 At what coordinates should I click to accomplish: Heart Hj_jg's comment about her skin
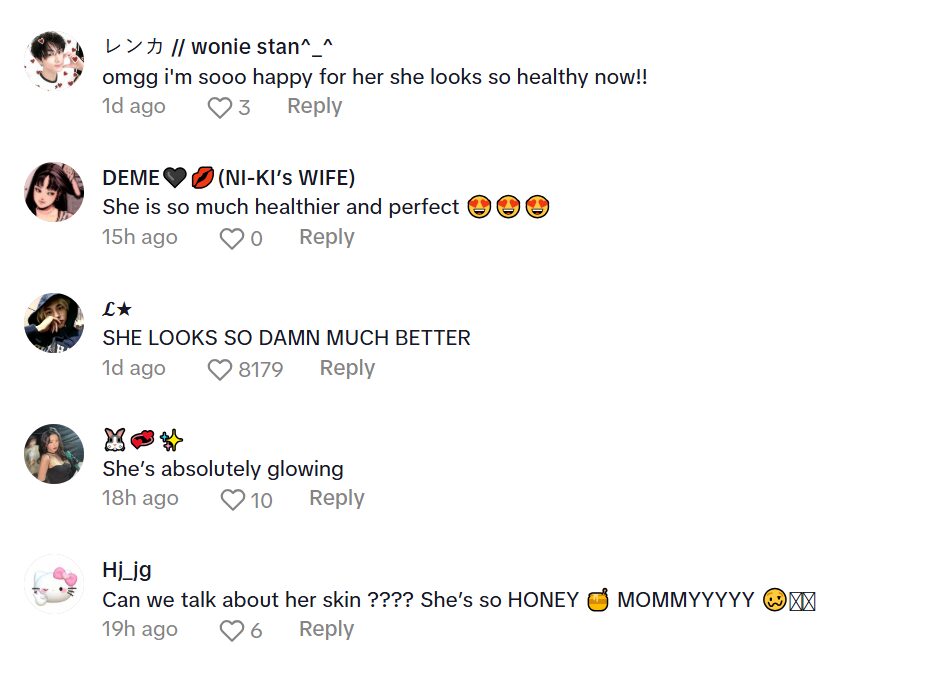coord(232,631)
